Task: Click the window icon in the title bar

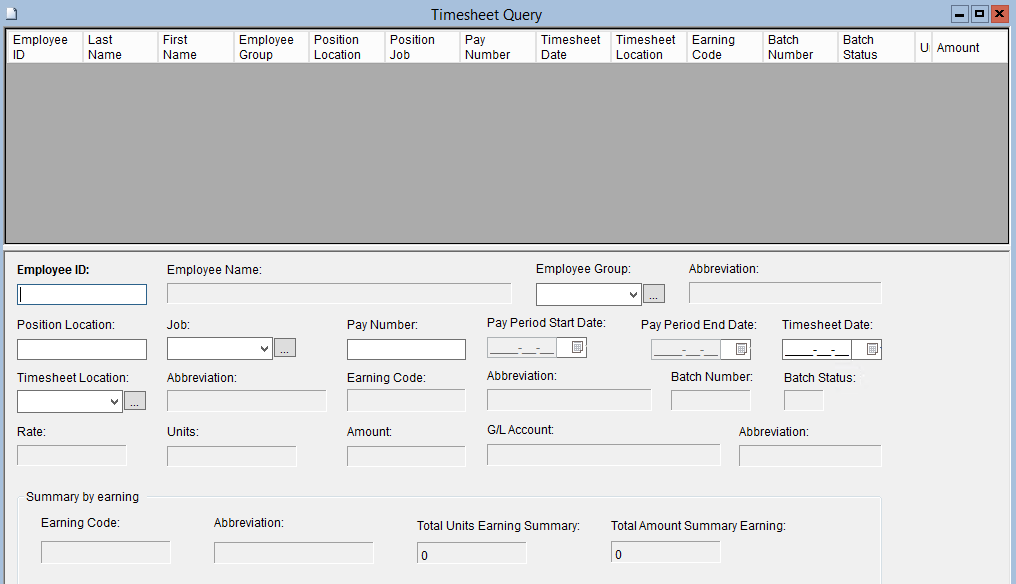Action: click(11, 14)
